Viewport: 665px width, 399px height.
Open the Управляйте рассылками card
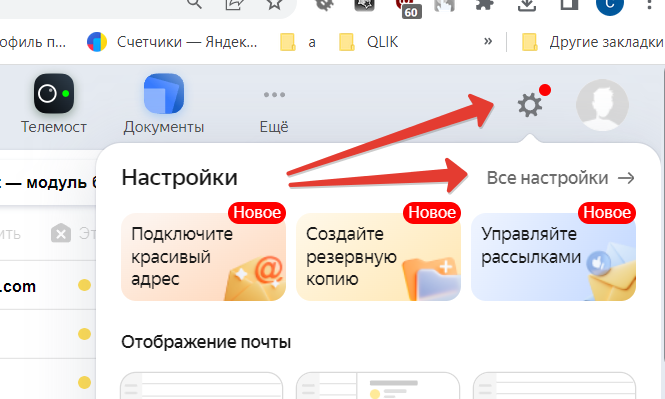point(553,257)
